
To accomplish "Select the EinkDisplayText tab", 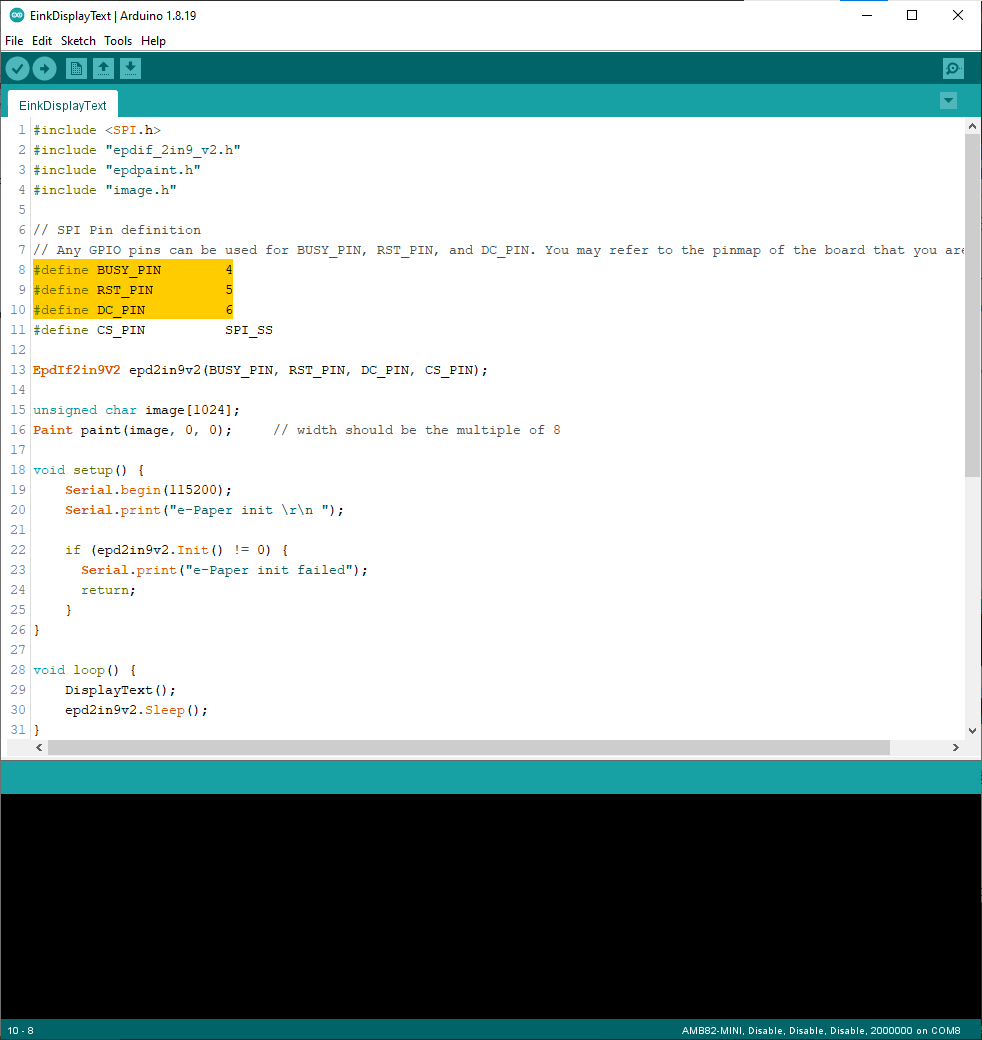I will point(62,105).
